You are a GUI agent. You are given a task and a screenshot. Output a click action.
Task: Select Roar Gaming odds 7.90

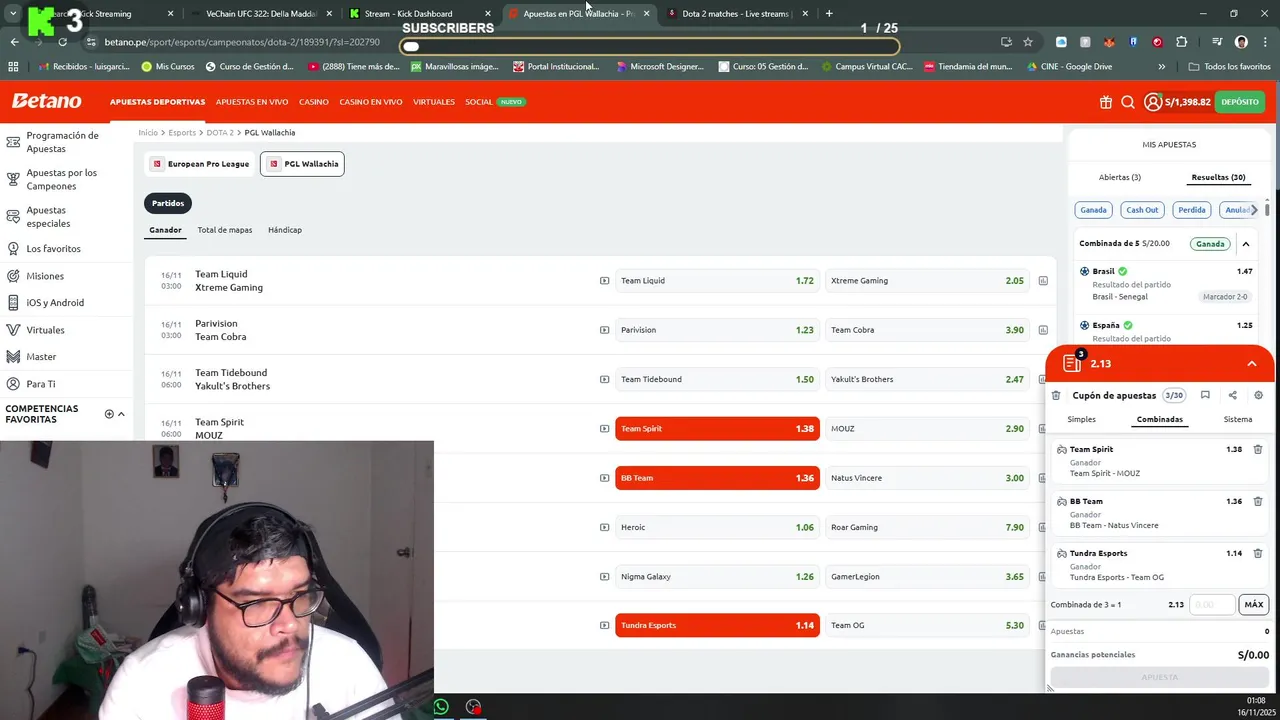pos(927,527)
